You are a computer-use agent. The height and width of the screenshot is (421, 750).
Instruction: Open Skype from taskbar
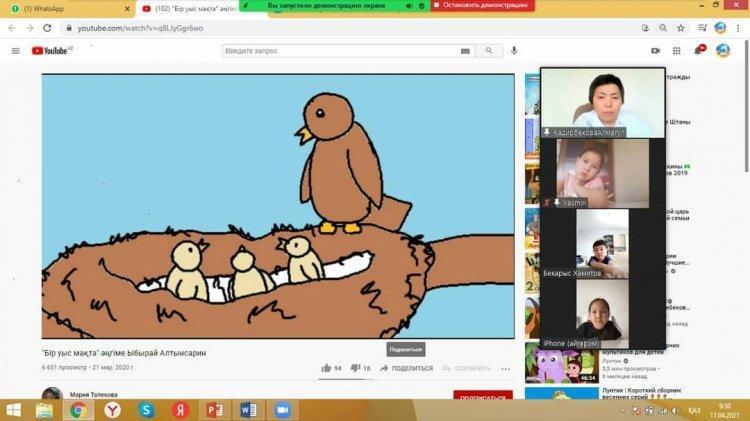point(146,410)
